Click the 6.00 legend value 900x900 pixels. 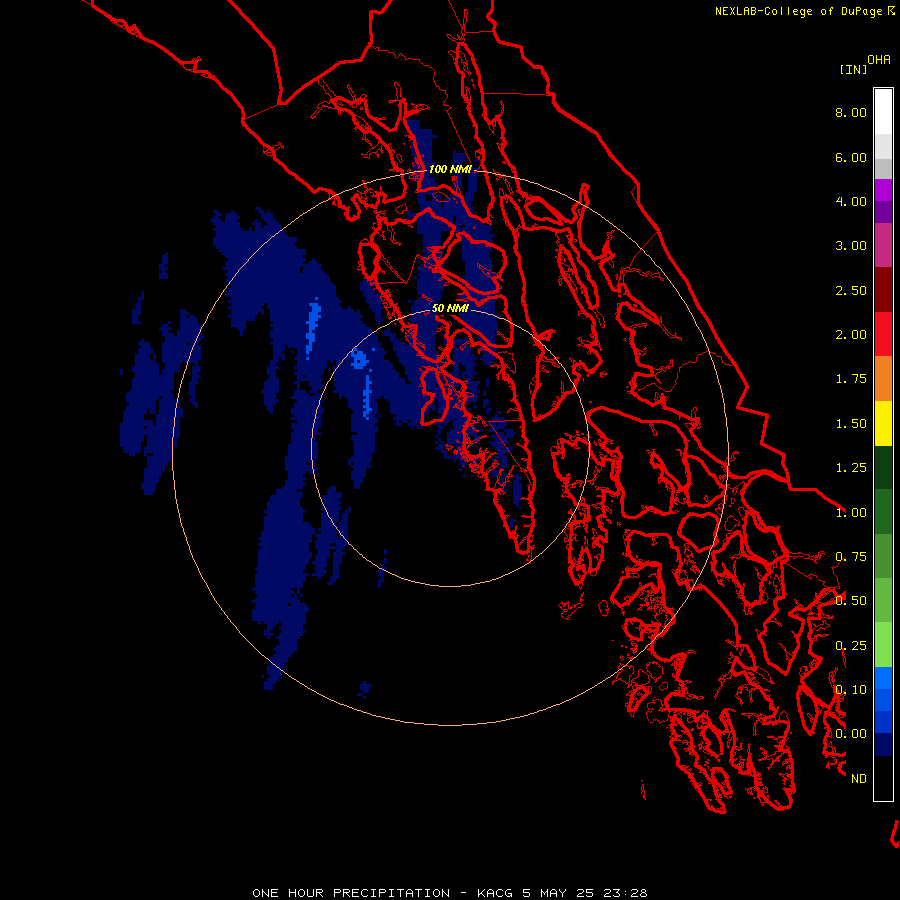[x=851, y=157]
